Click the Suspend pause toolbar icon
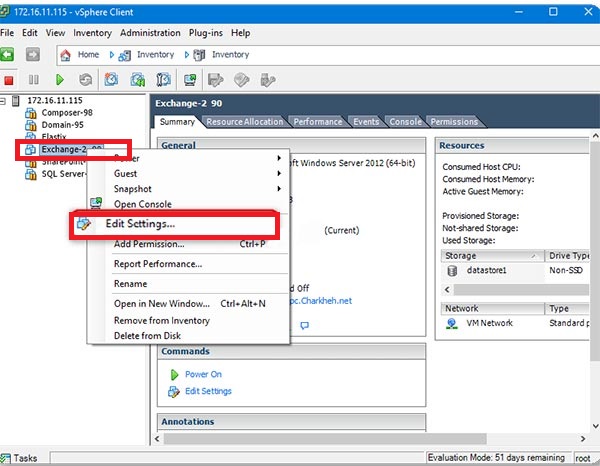This screenshot has height=466, width=600. pos(34,80)
